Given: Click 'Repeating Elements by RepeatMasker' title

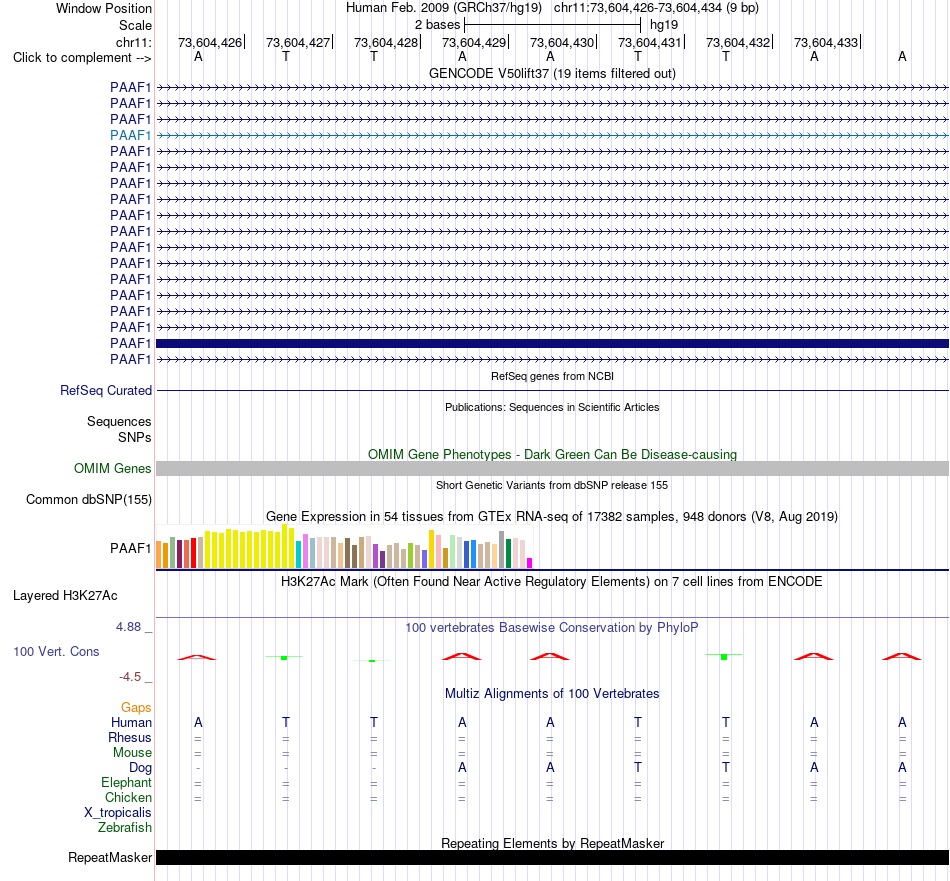Looking at the screenshot, I should [552, 843].
